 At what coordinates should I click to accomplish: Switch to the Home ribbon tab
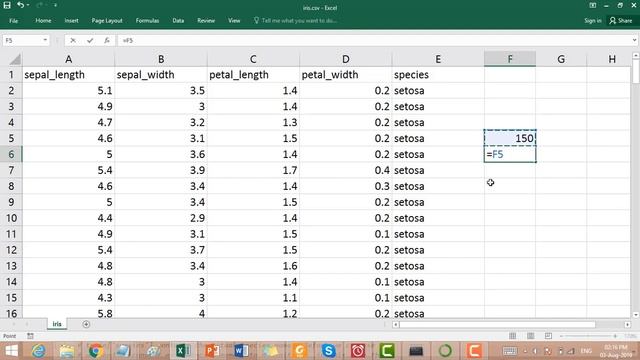point(43,20)
